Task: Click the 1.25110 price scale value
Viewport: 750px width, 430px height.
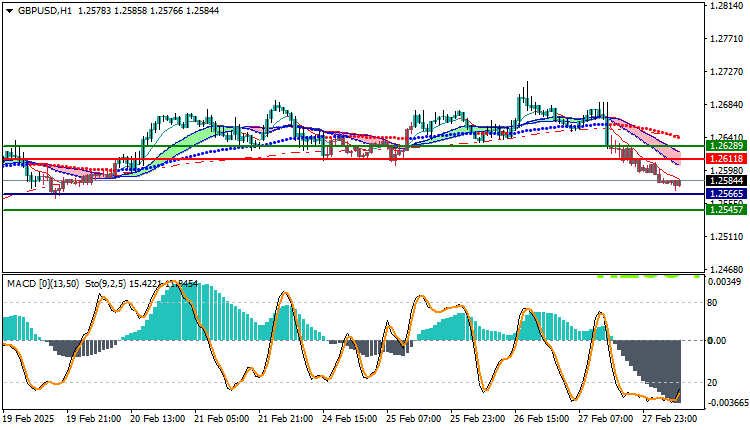Action: [727, 237]
